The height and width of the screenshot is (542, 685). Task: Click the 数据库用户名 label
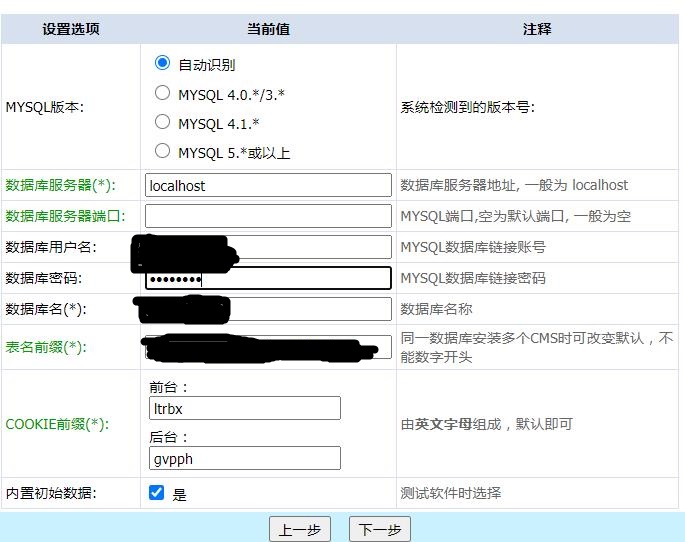[51, 247]
